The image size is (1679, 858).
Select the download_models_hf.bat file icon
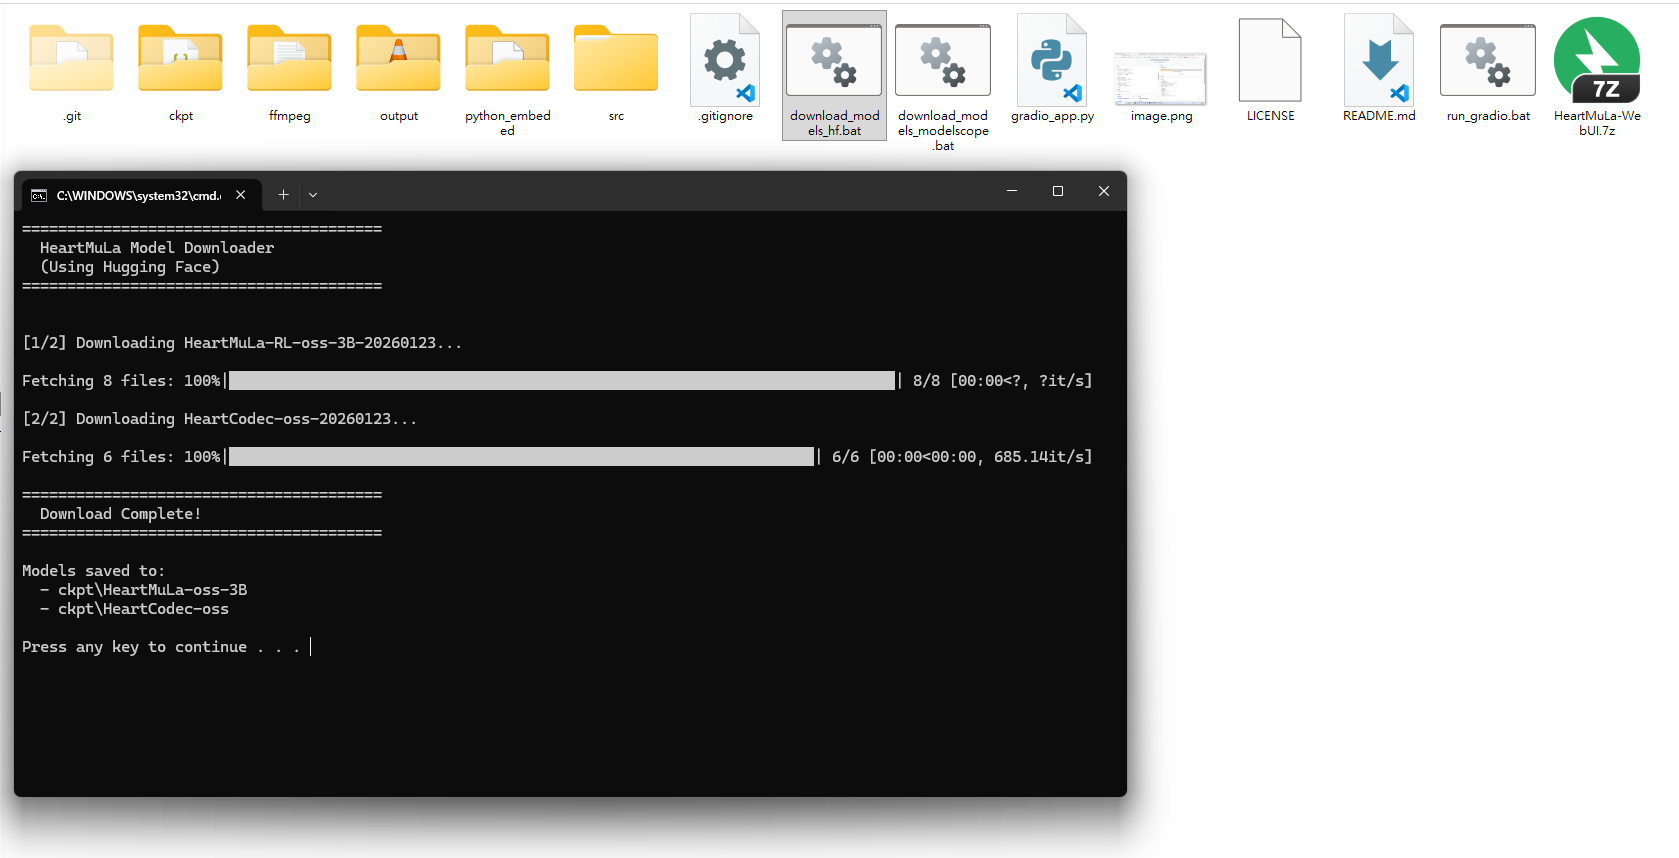point(834,60)
